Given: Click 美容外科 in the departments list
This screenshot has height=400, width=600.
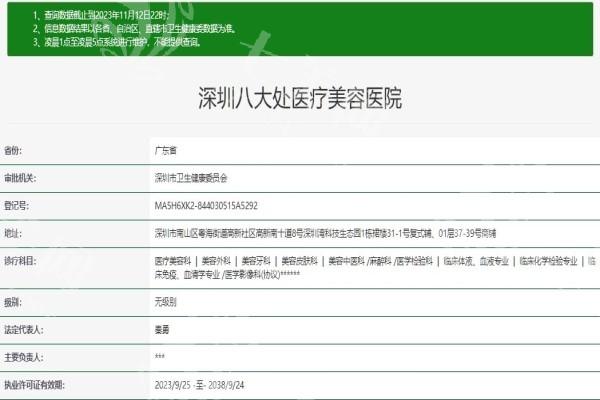Looking at the screenshot, I should coord(216,261).
